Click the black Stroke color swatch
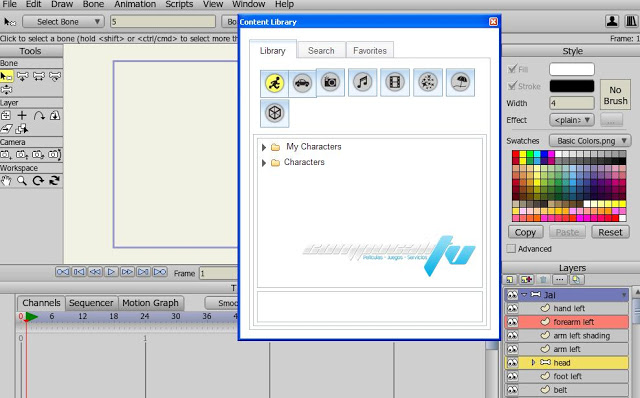Viewport: 640px width, 398px height. 571,86
